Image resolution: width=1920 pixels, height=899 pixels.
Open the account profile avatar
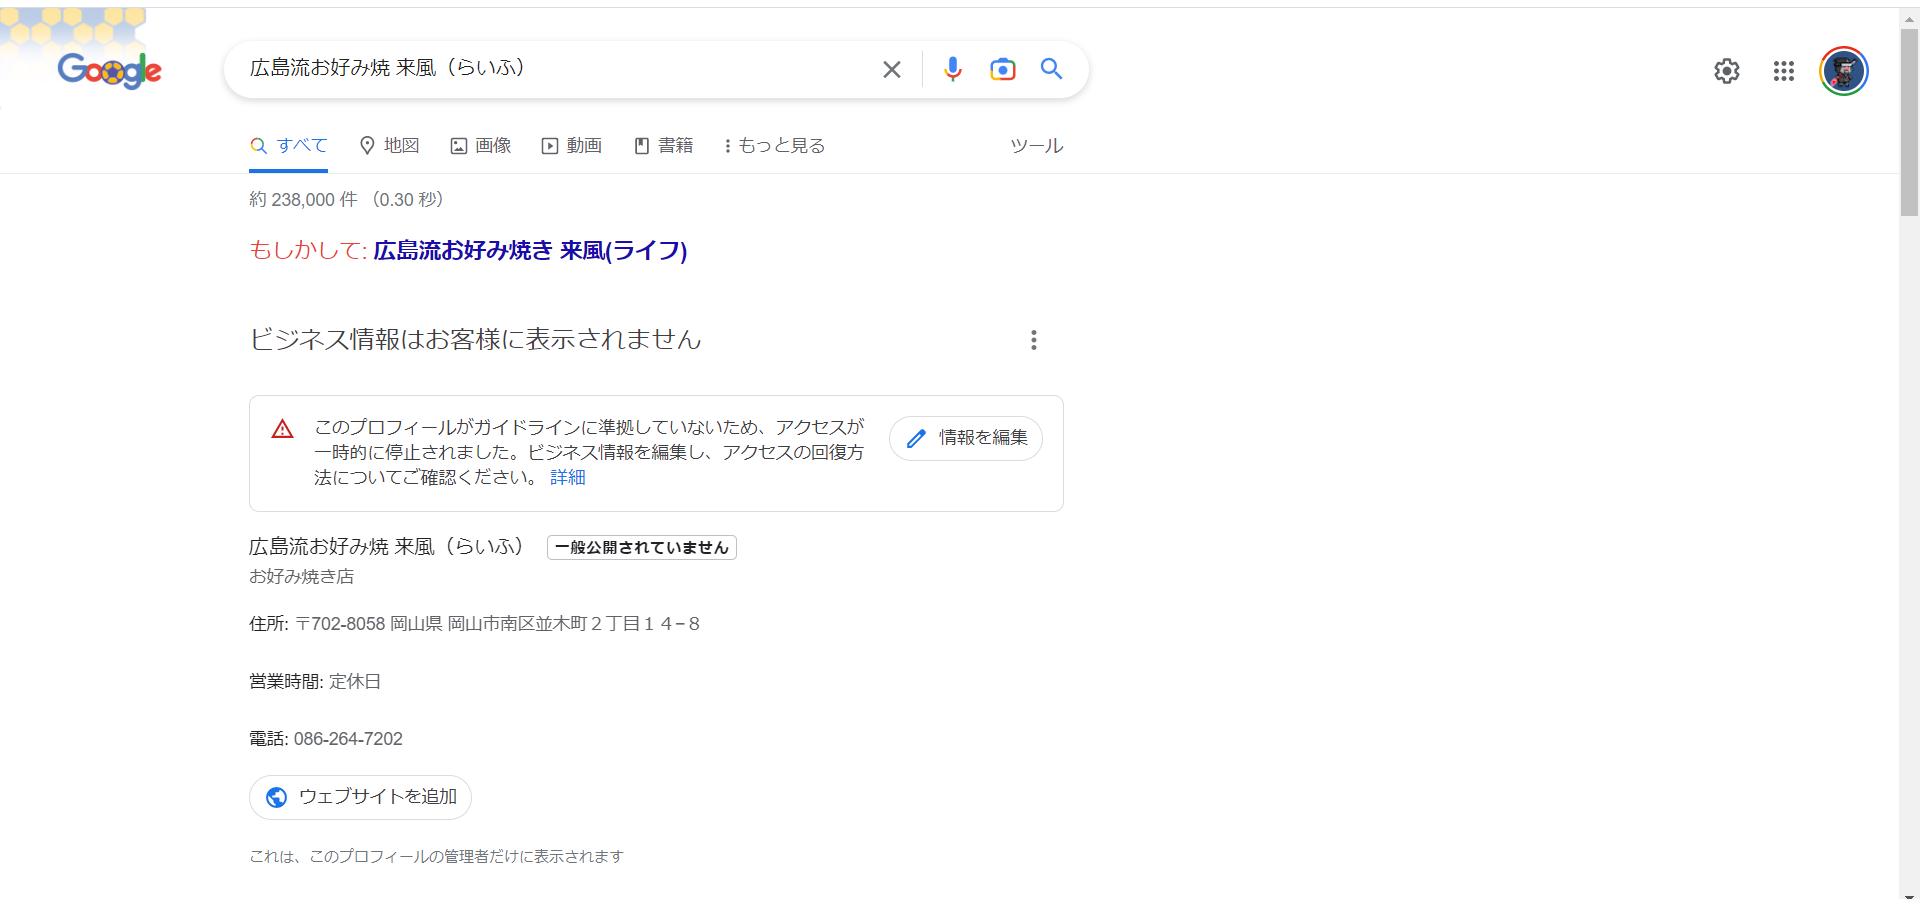pyautogui.click(x=1844, y=71)
